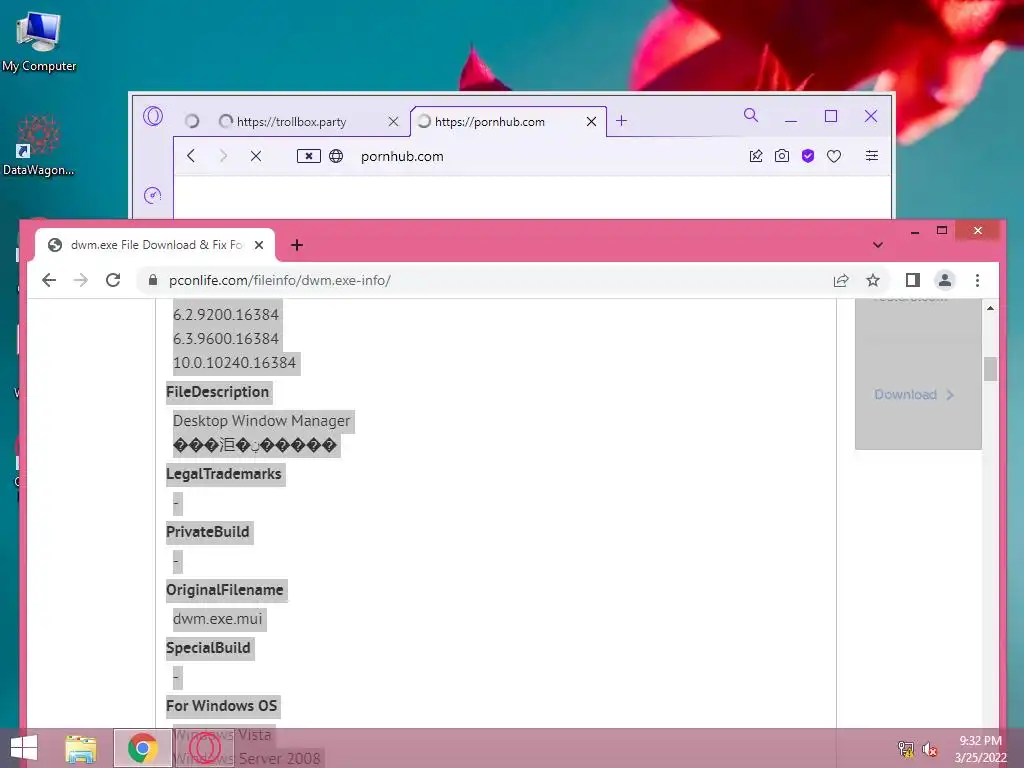Click the PrivateBuild heading

tap(208, 532)
